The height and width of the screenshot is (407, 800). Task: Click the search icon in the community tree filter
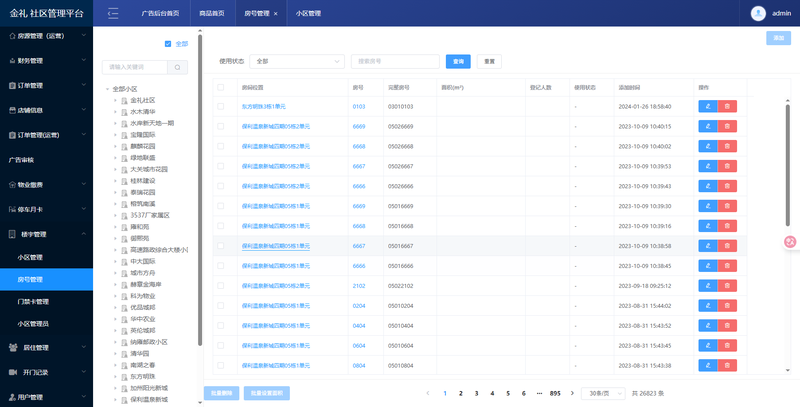coord(176,67)
